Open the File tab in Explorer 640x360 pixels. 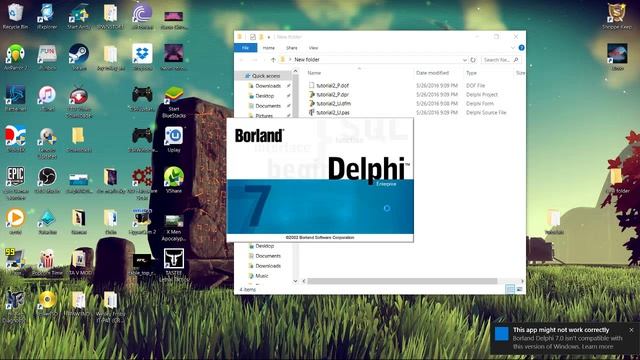click(x=245, y=48)
